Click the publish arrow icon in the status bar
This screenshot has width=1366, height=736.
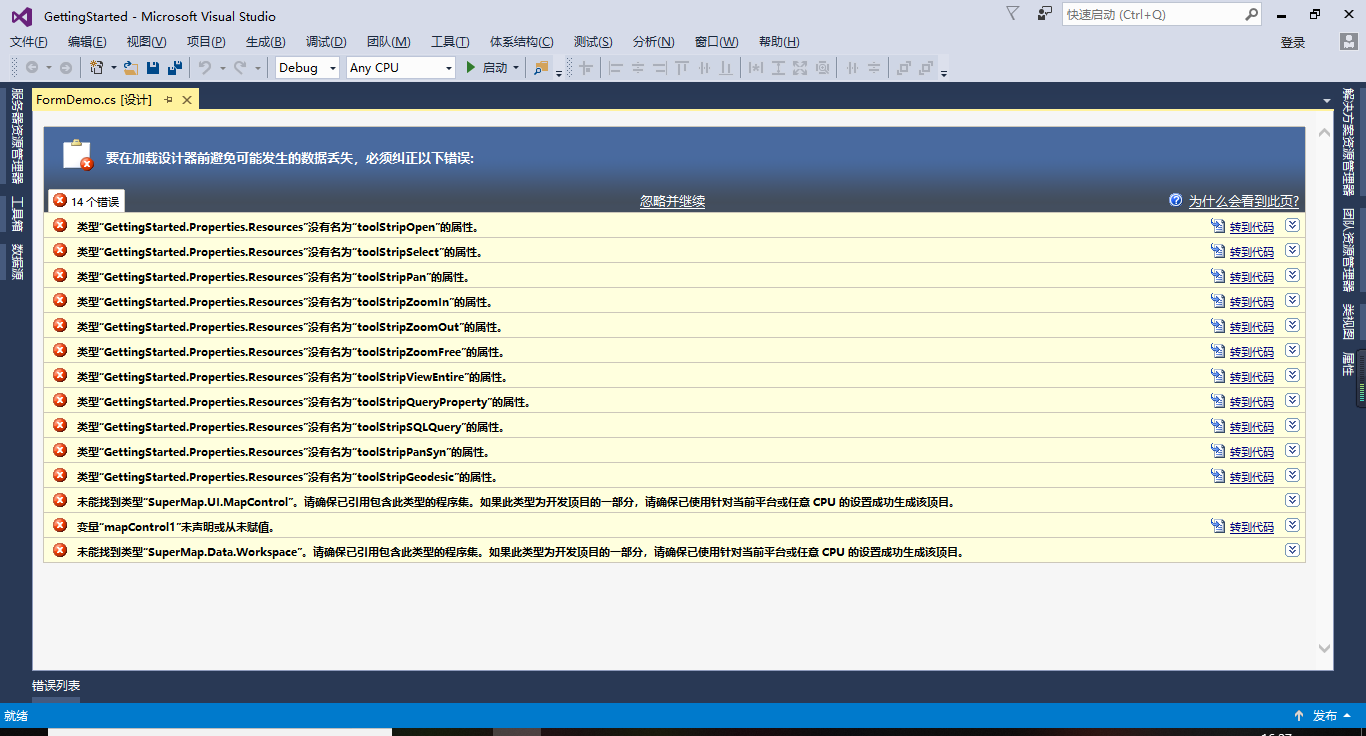pos(1299,716)
